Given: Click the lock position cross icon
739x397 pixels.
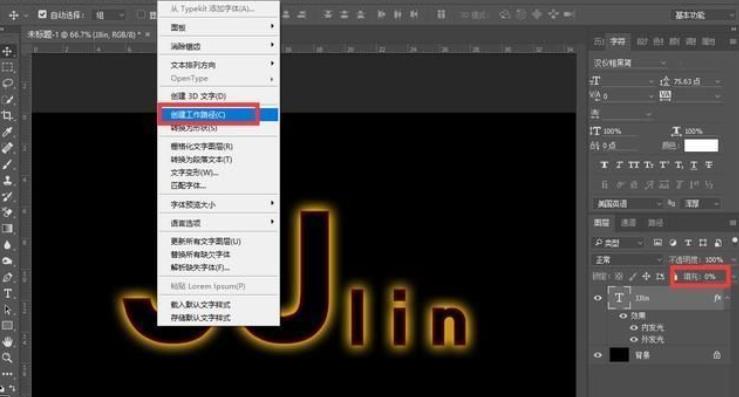Looking at the screenshot, I should pos(646,276).
